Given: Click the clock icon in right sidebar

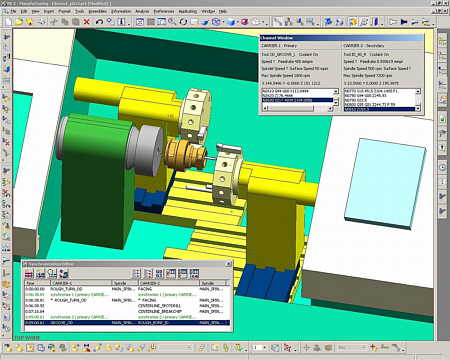Looking at the screenshot, I should tap(443, 167).
